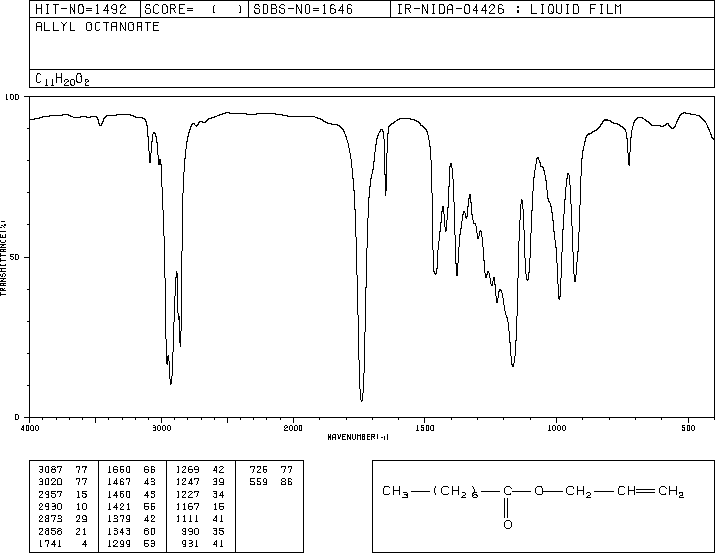Select peak value 1421 in the table
This screenshot has height=553, width=715.
pyautogui.click(x=119, y=506)
